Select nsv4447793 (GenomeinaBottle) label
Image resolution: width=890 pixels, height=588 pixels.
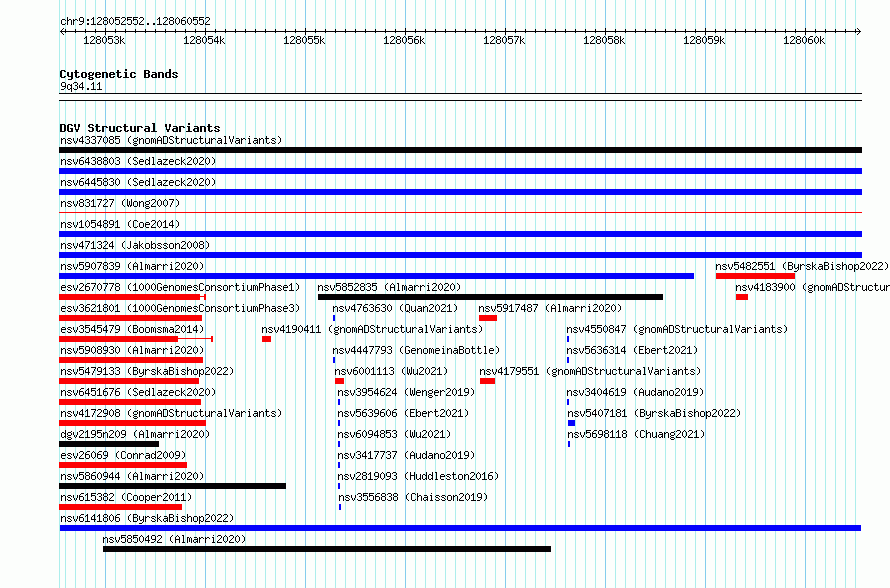416,350
